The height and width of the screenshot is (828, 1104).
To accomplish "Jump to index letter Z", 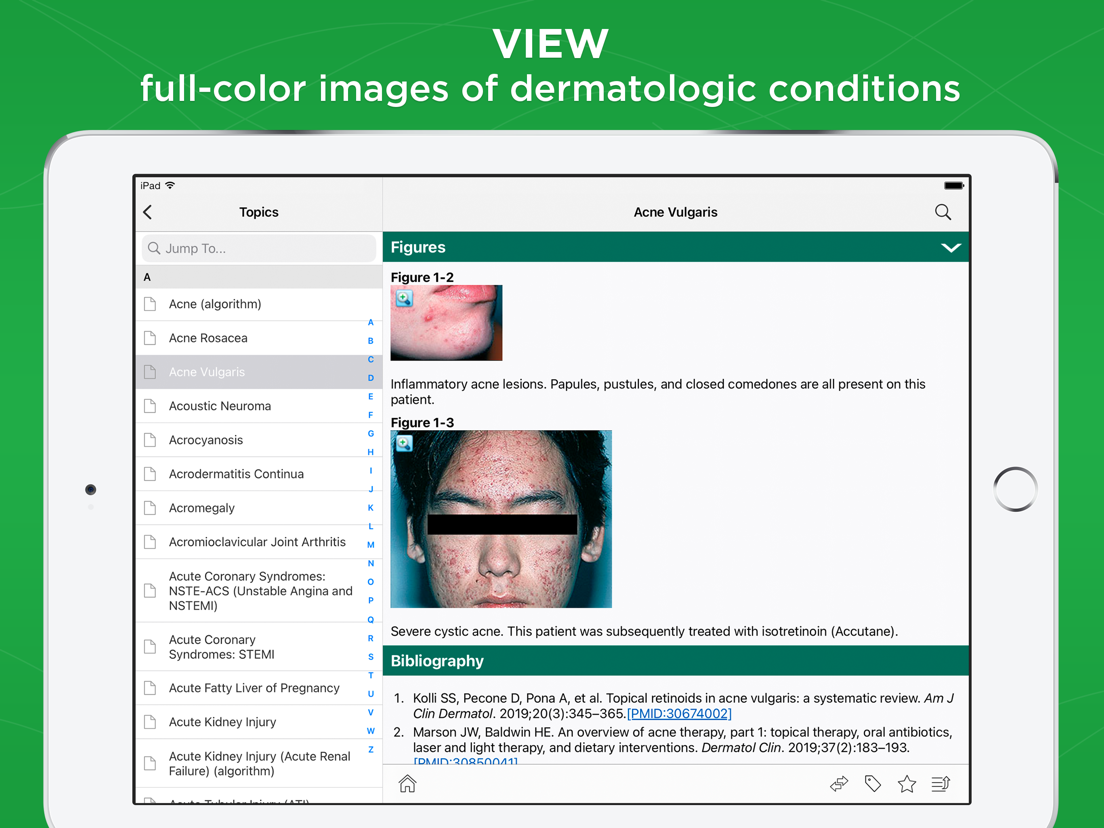I will pyautogui.click(x=370, y=750).
